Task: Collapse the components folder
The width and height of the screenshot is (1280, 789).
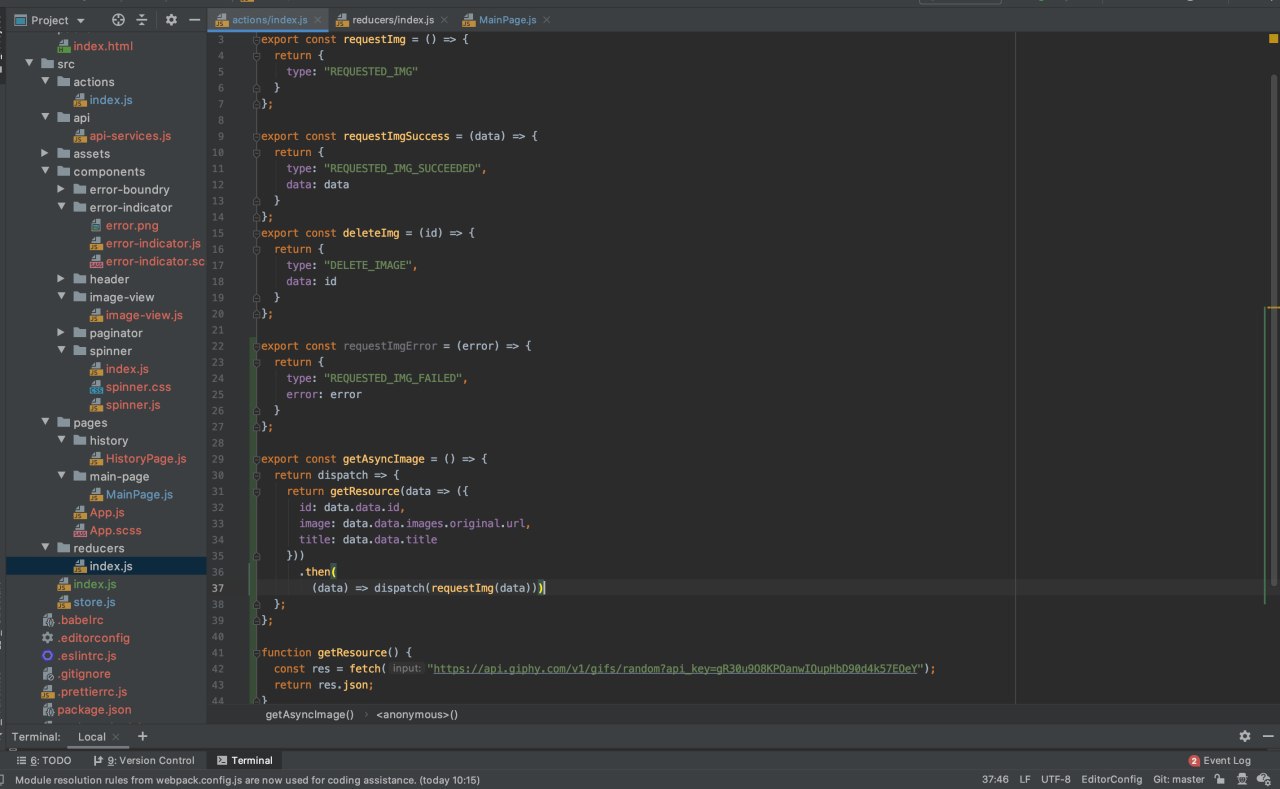Action: [45, 171]
